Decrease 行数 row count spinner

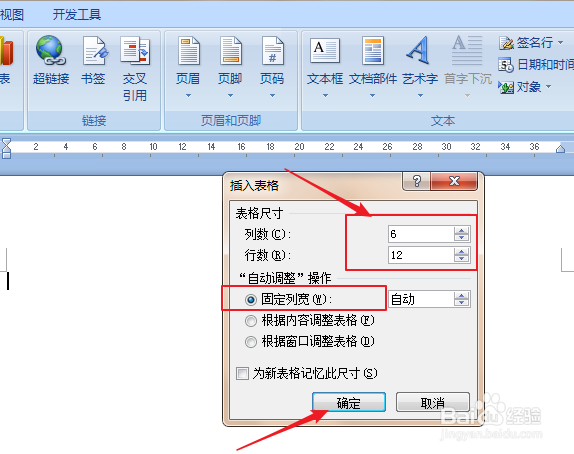pos(461,258)
